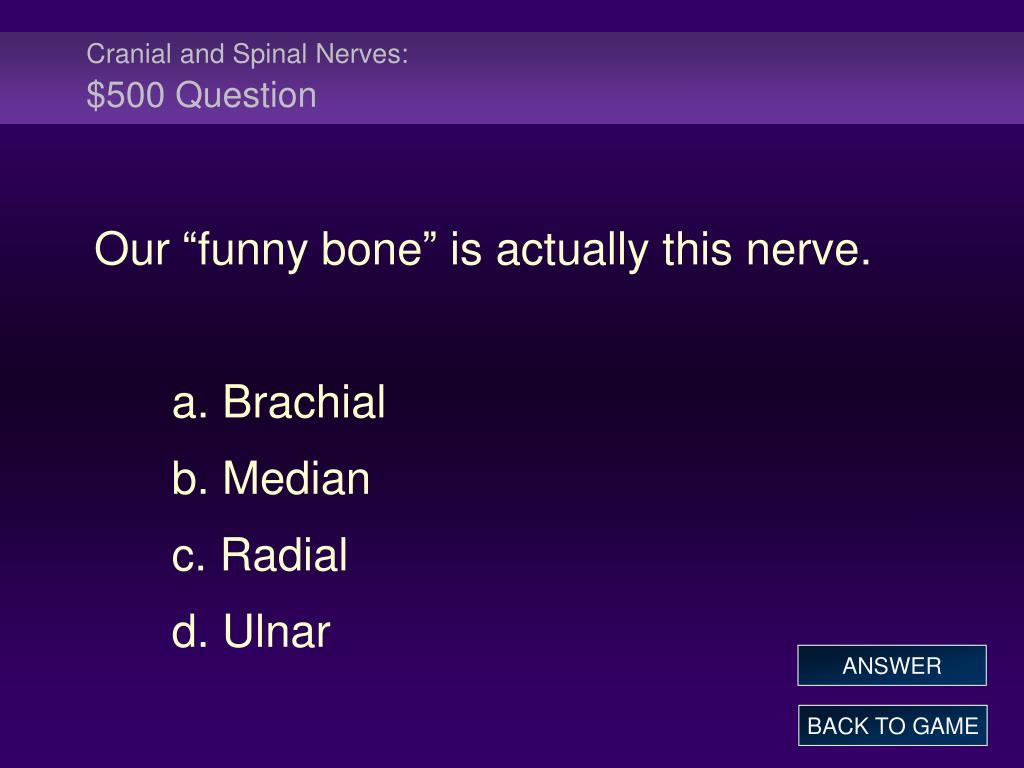Choose the answer option Ulnar
Image resolution: width=1024 pixels, height=768 pixels.
pos(276,632)
